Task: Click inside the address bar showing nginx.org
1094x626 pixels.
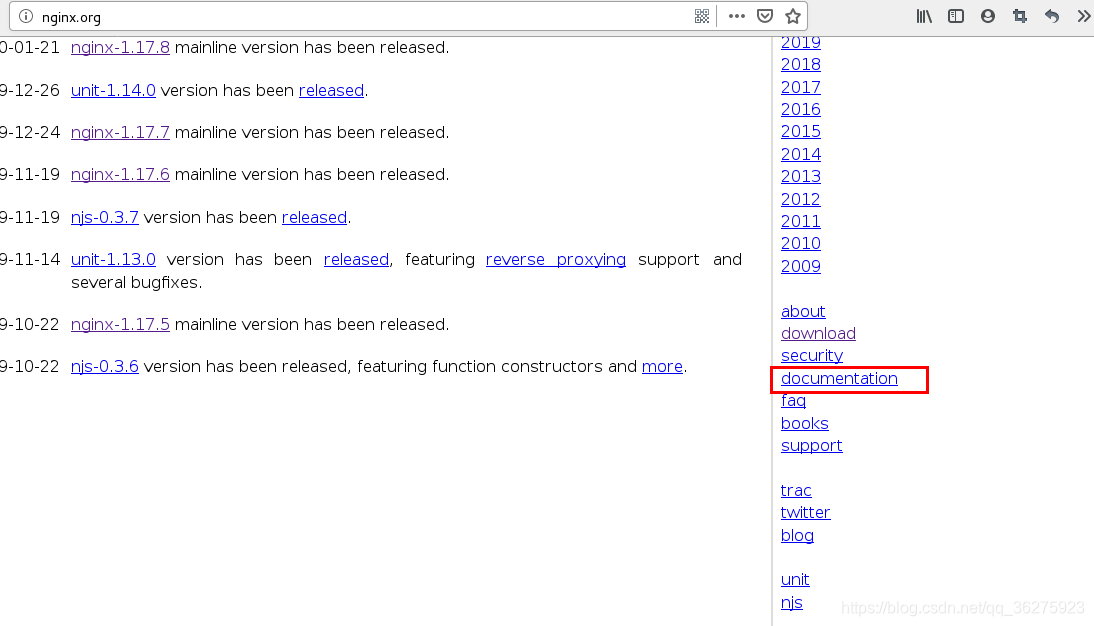Action: pos(300,16)
